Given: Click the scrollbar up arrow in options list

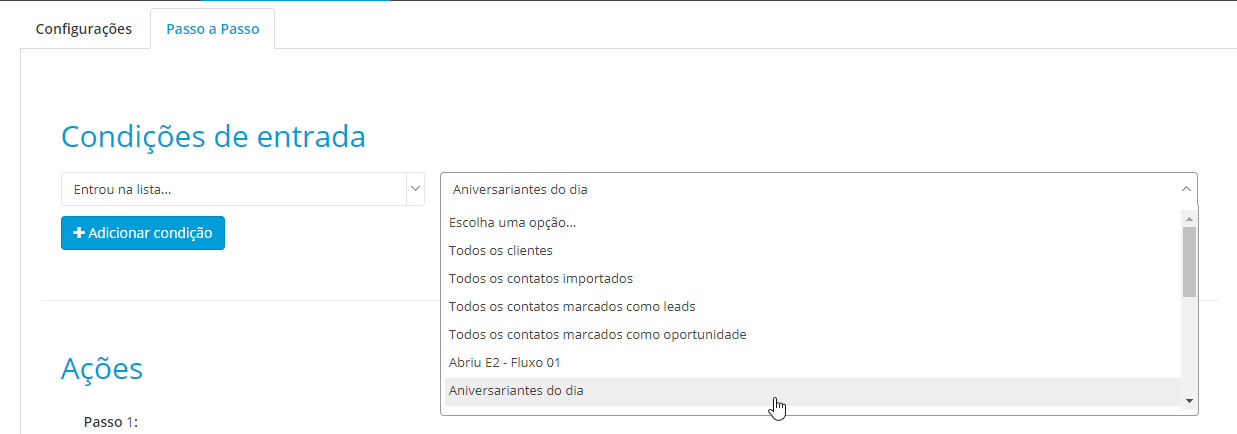Looking at the screenshot, I should point(1189,217).
